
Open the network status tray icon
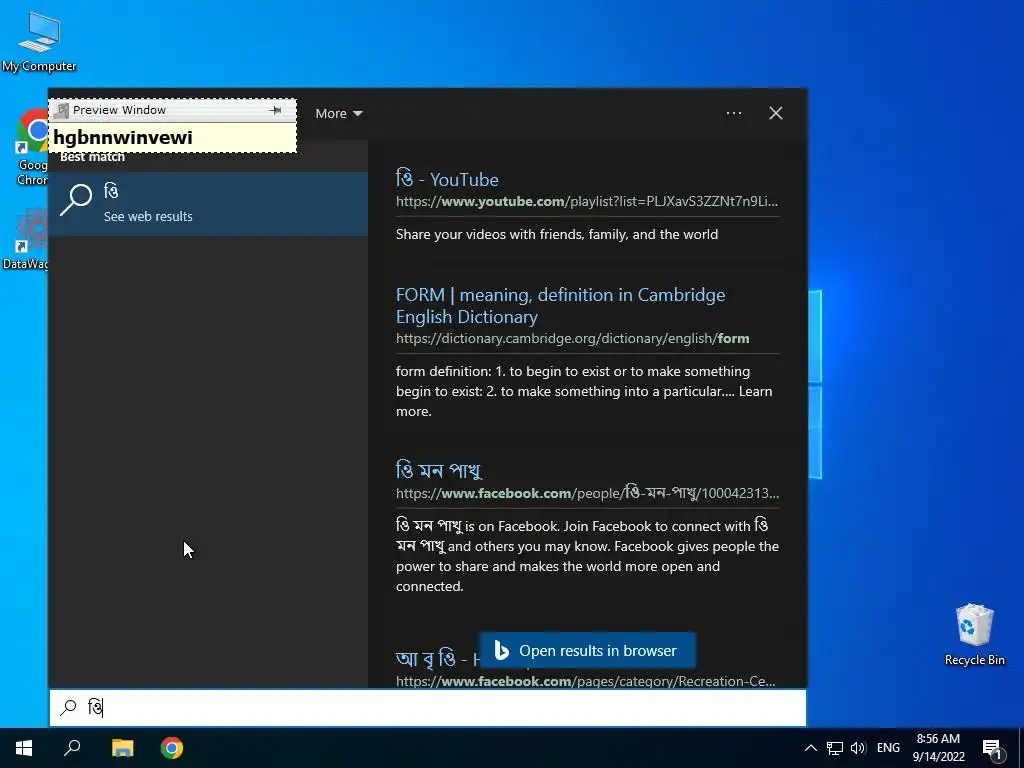click(835, 748)
